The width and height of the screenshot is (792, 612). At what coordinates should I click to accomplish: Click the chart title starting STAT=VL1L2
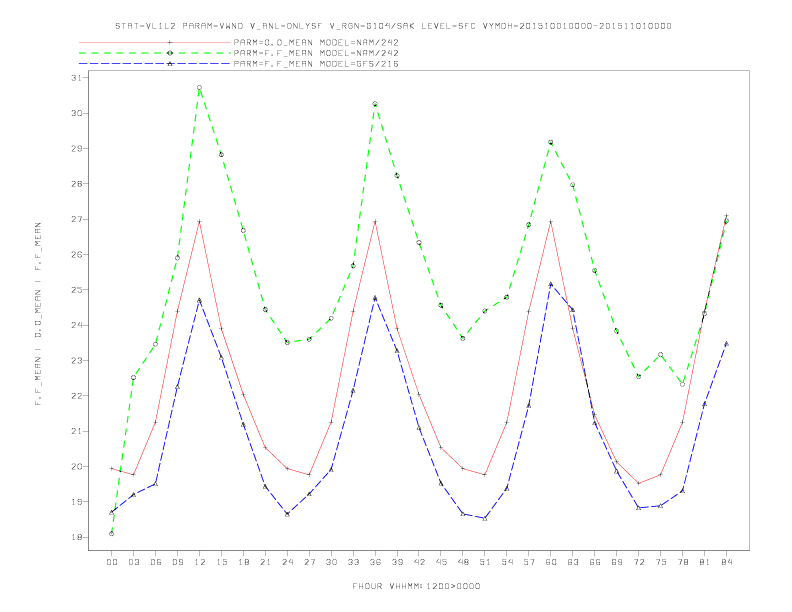[393, 26]
